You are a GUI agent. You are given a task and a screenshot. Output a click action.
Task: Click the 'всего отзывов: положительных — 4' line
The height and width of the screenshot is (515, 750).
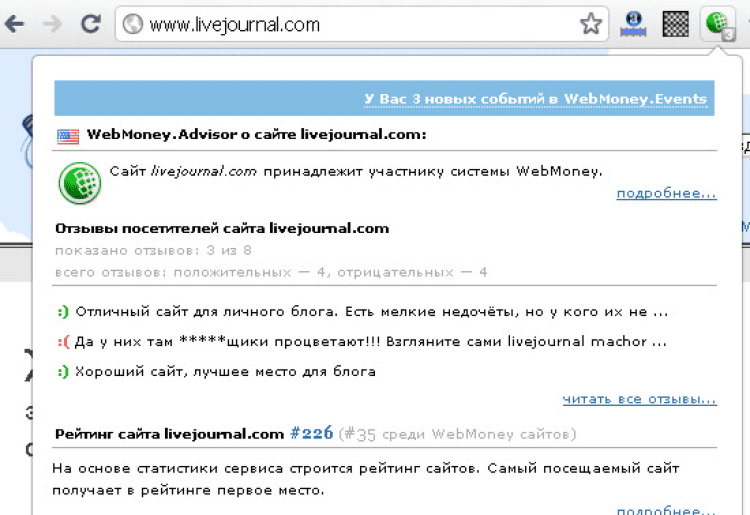(x=271, y=273)
